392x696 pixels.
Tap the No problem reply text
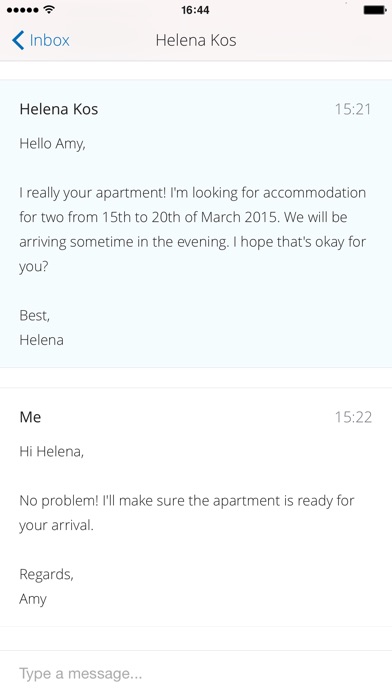coord(186,513)
